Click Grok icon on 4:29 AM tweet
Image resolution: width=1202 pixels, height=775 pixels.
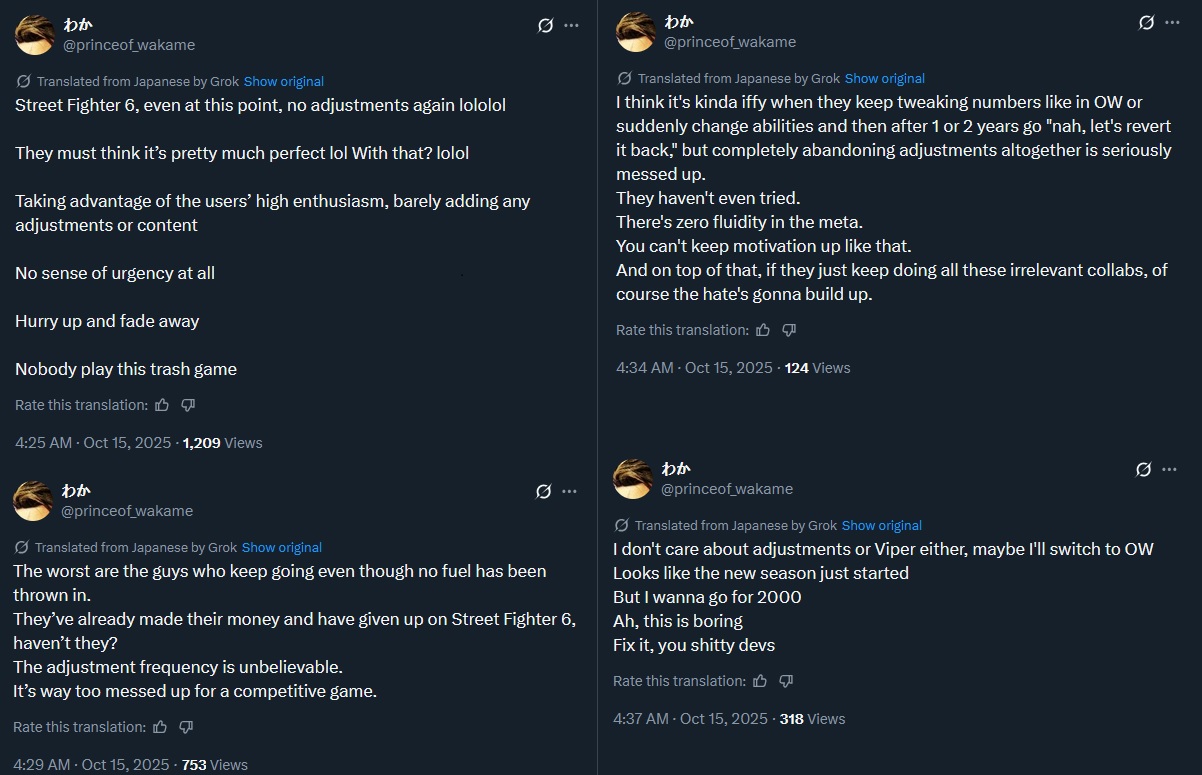click(x=543, y=491)
